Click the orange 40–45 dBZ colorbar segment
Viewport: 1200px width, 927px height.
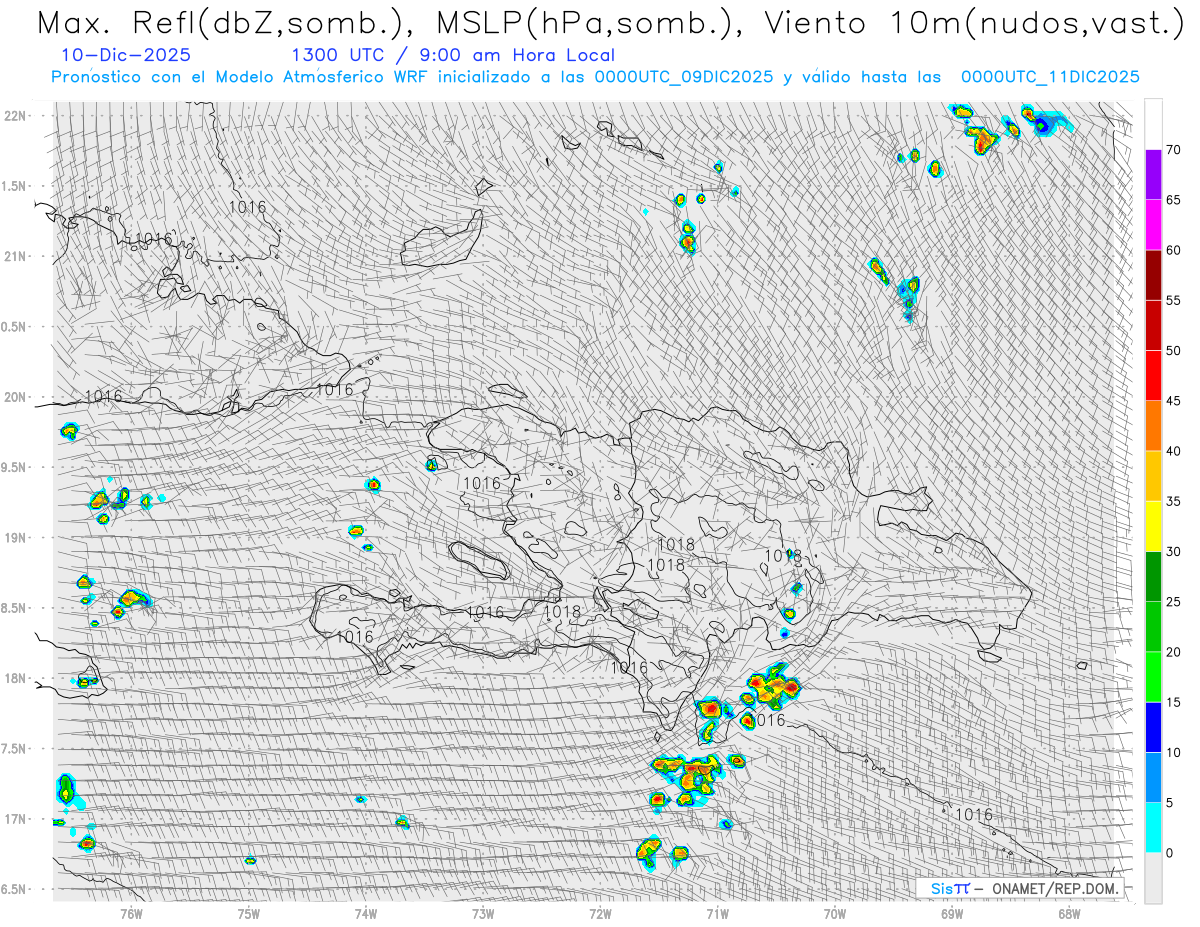pos(1153,426)
